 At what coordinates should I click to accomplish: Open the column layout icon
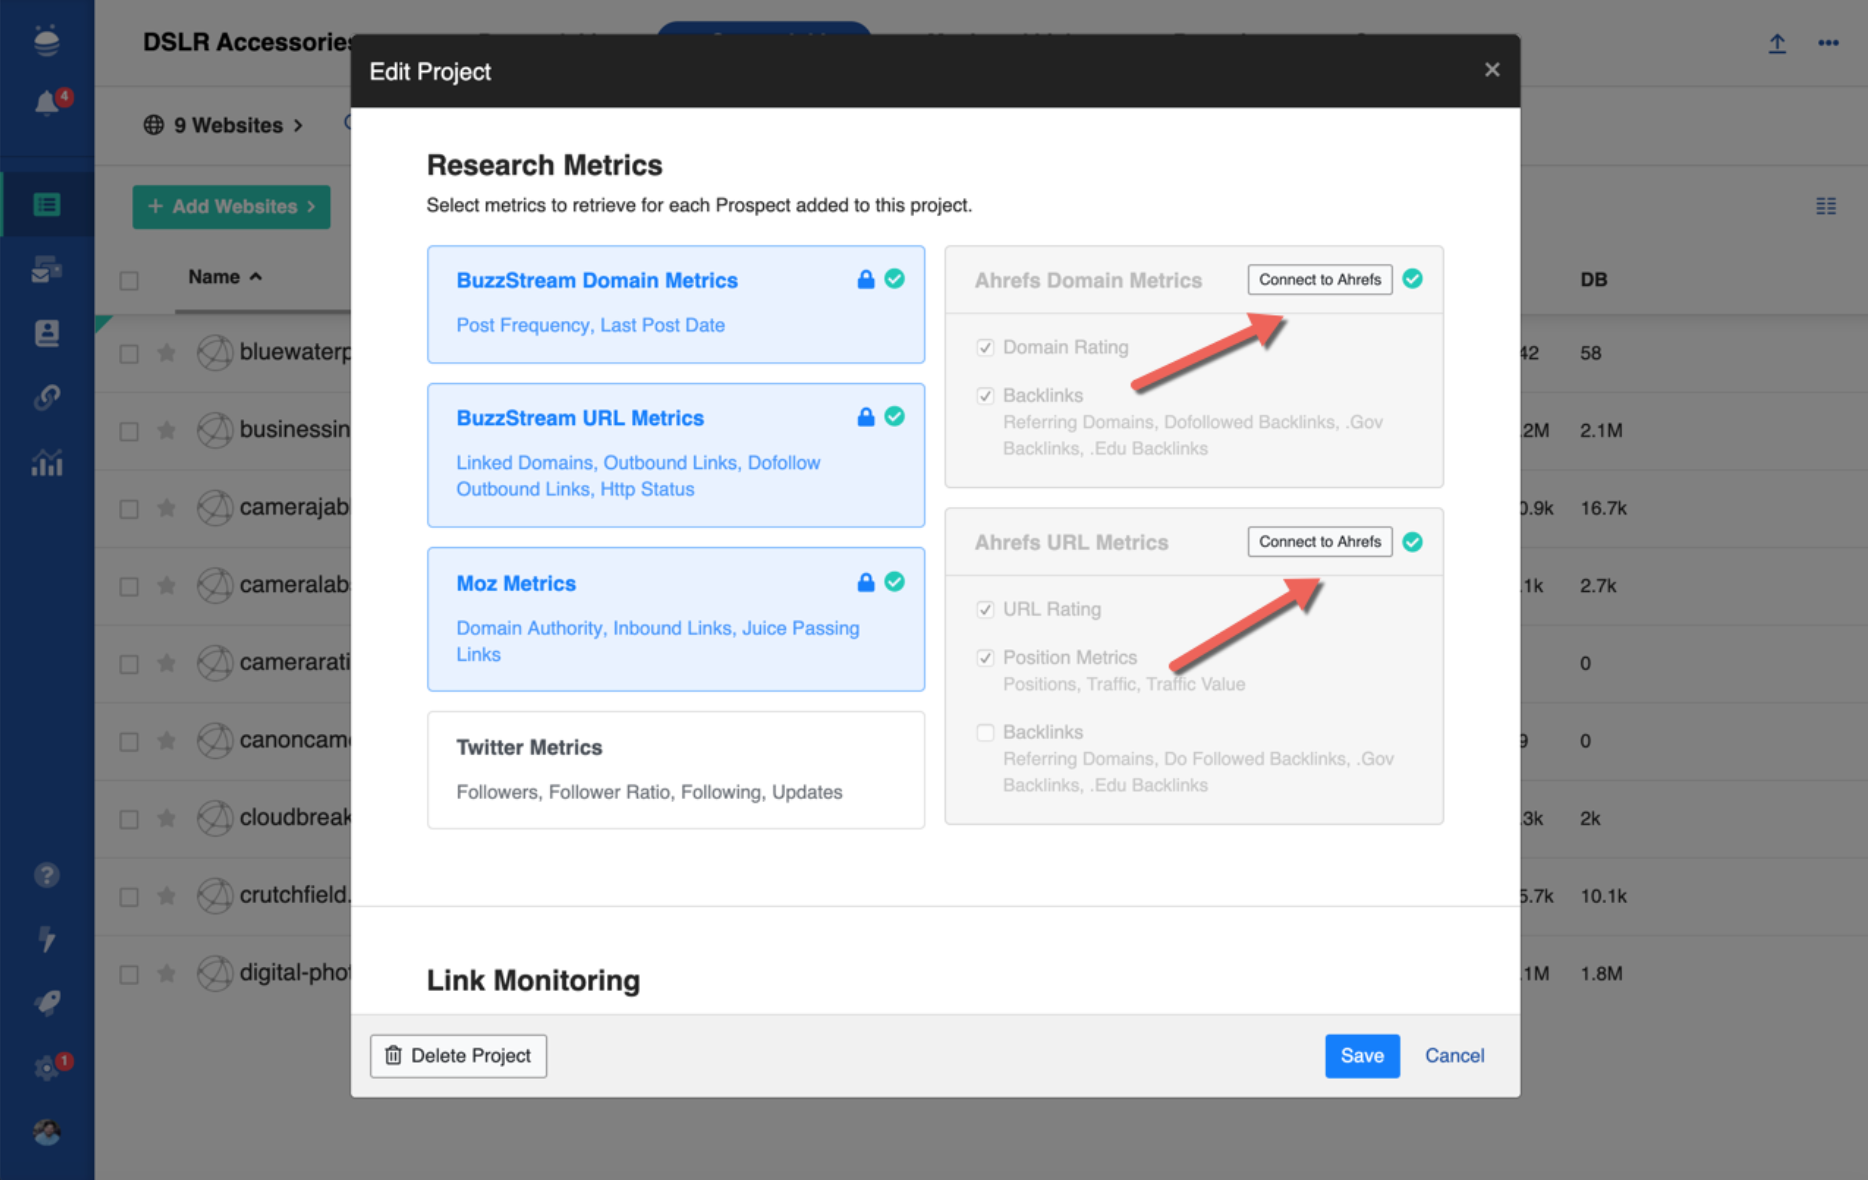pyautogui.click(x=1825, y=206)
